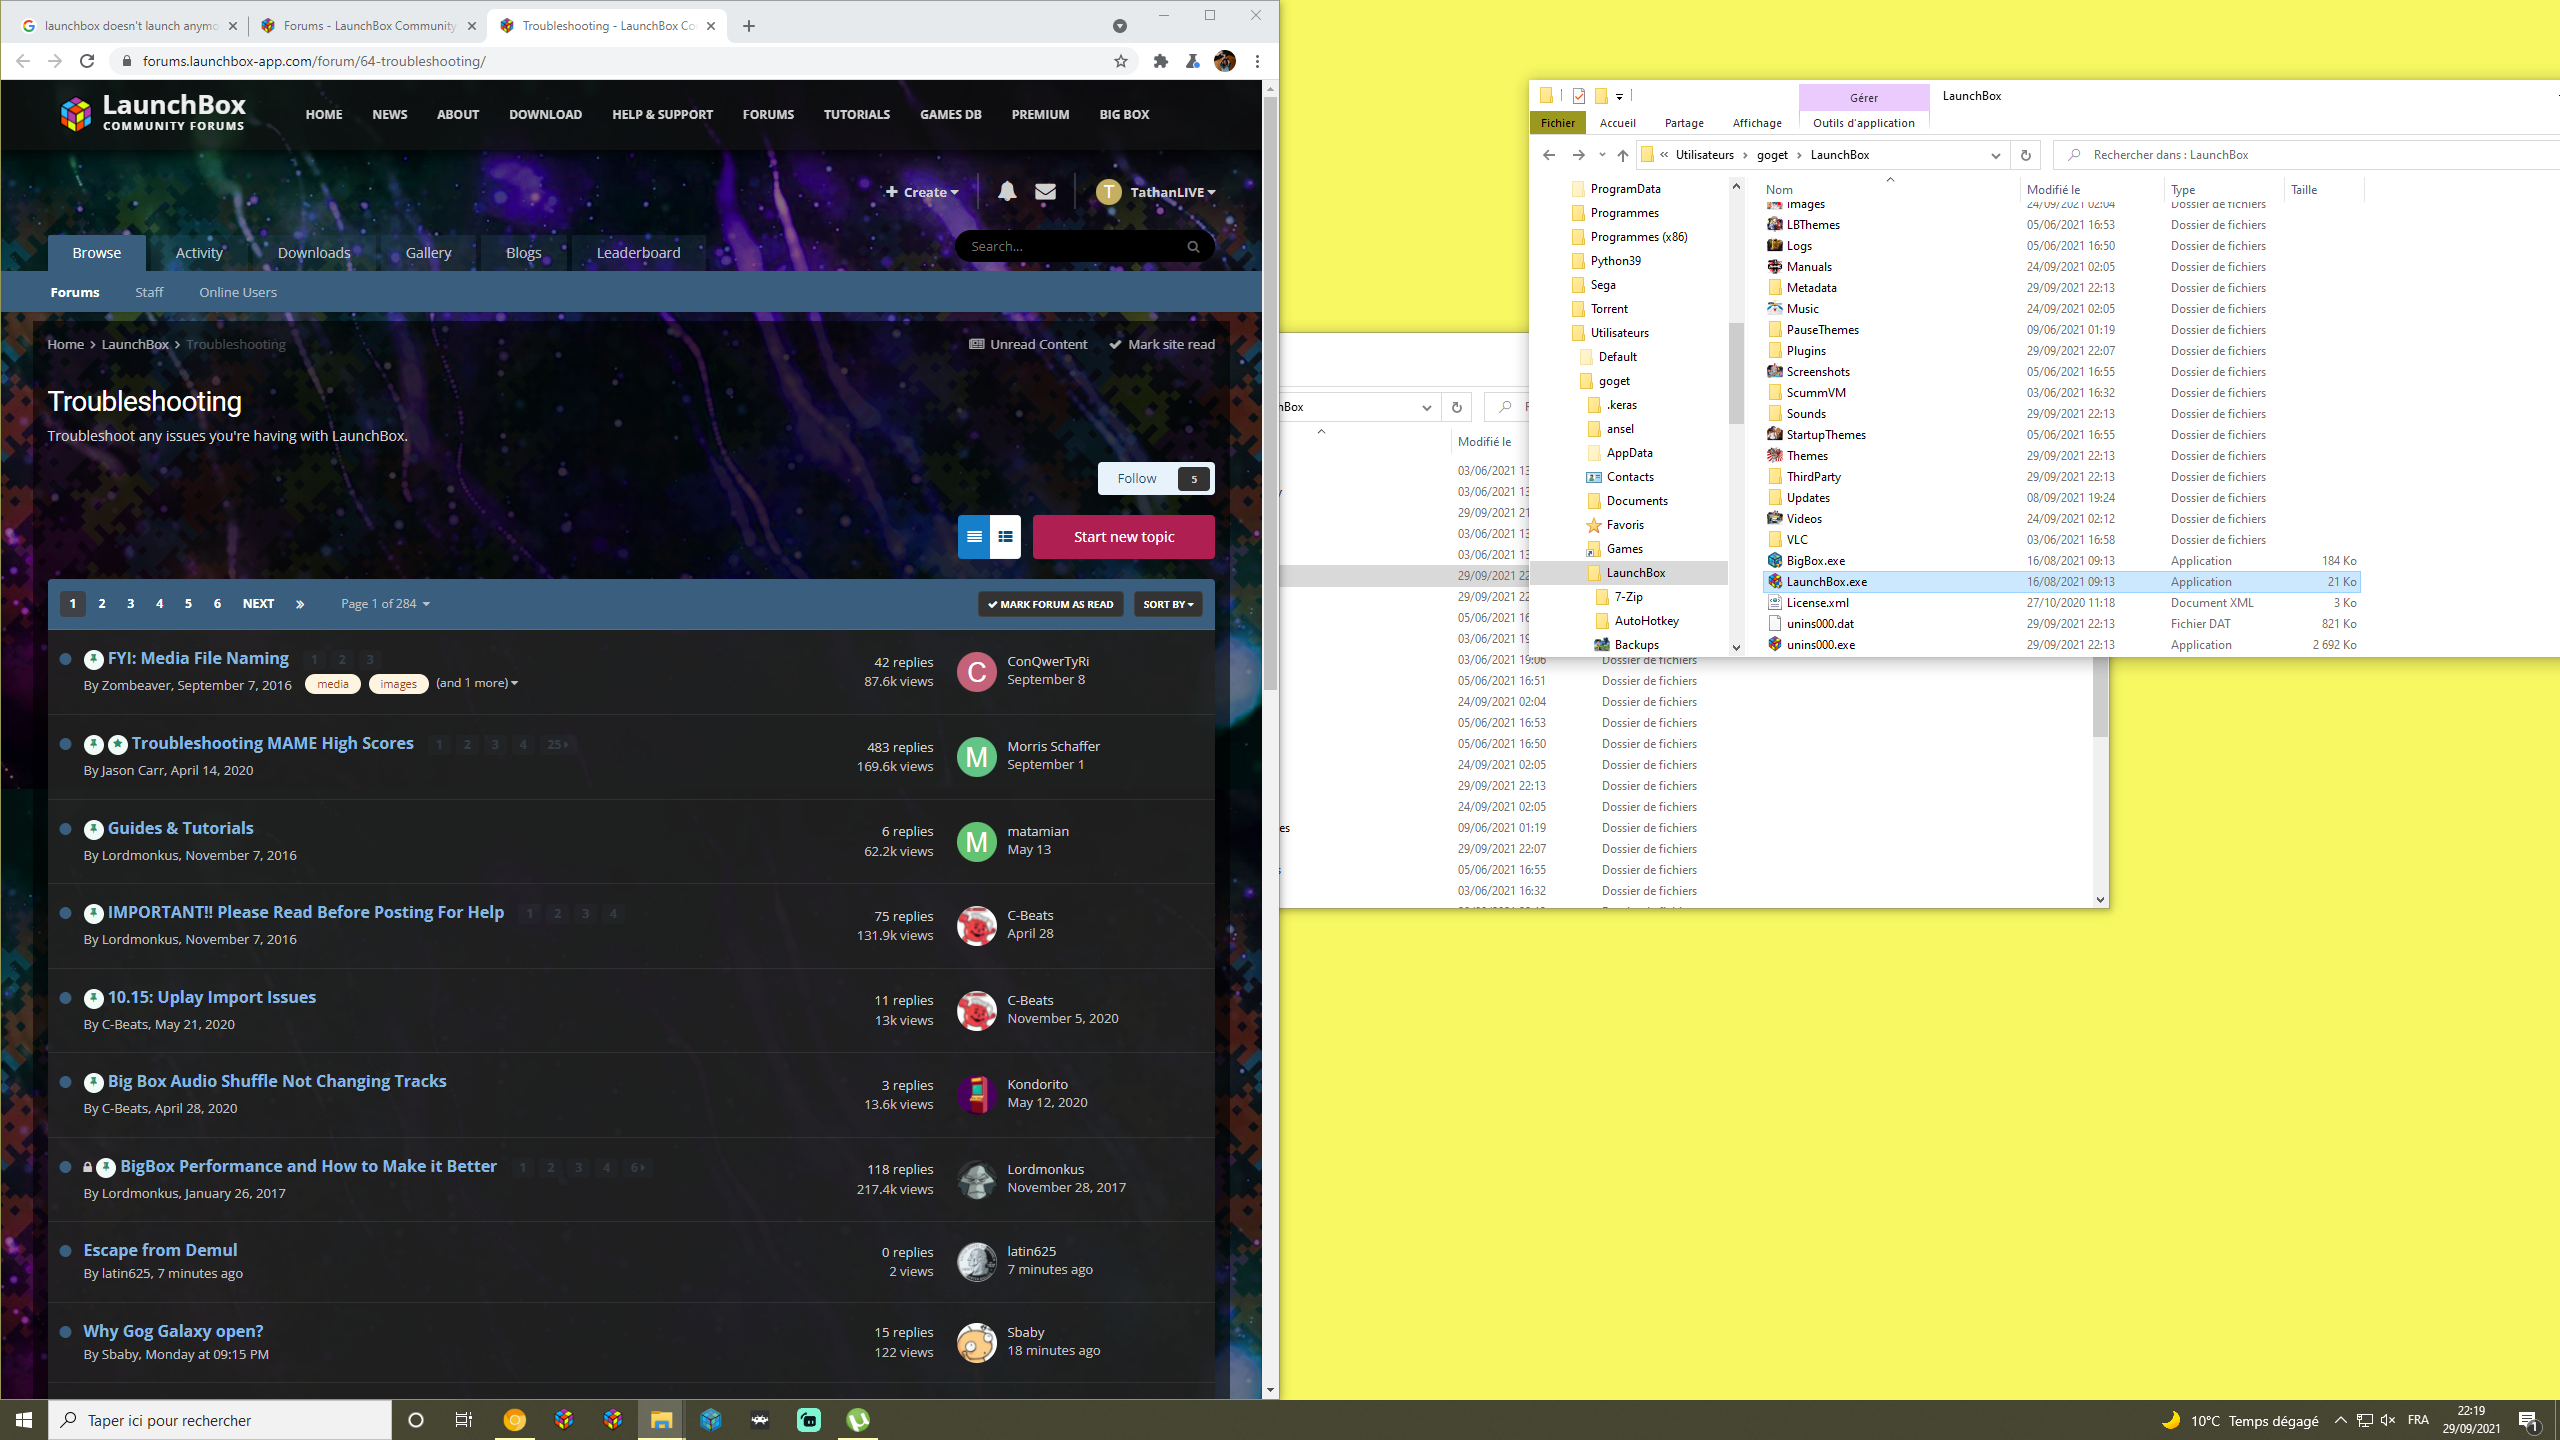Open Windows Start menu

click(x=24, y=1420)
